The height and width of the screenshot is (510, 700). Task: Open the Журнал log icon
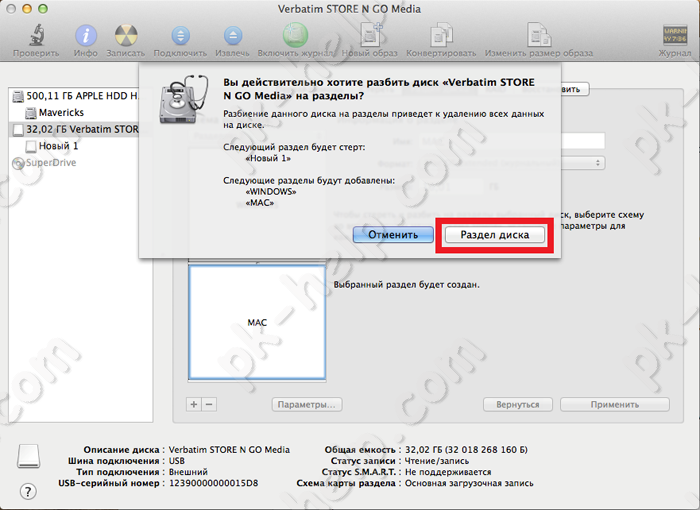(x=673, y=37)
